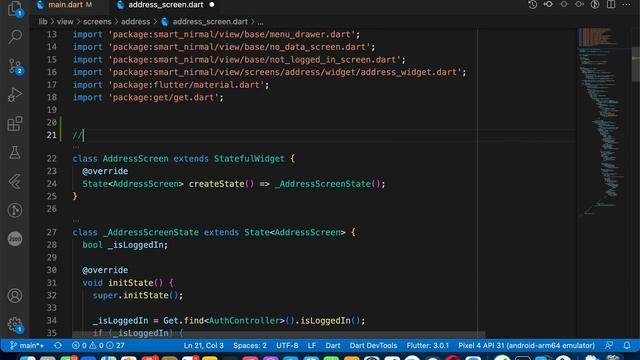Open the Git Graph circular icon in activity bar
This screenshot has height=360, width=640.
point(15,210)
